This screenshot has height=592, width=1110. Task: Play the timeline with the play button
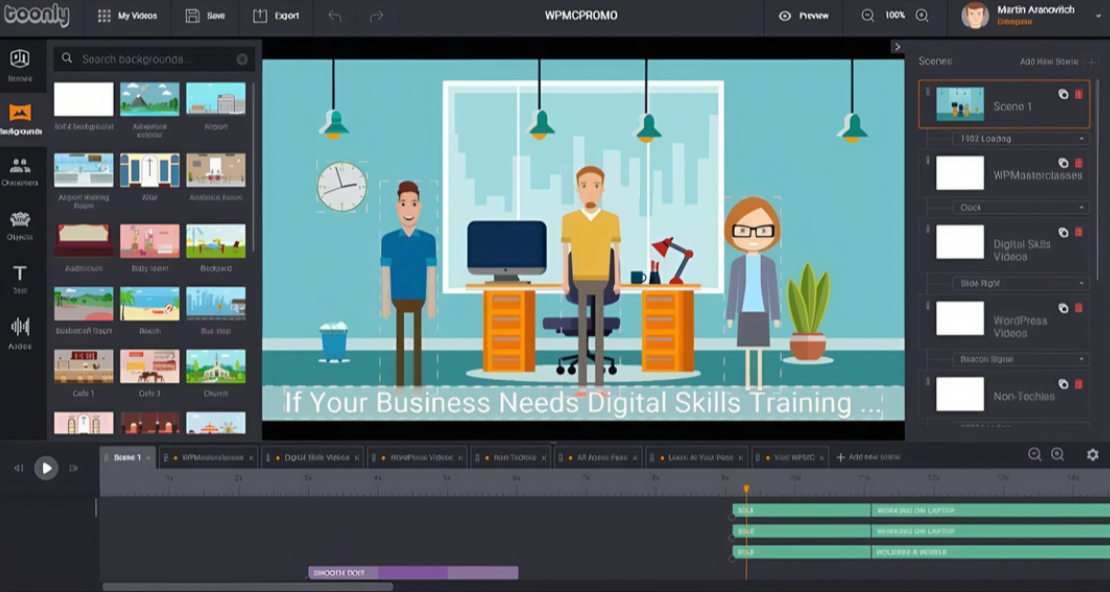[x=46, y=468]
